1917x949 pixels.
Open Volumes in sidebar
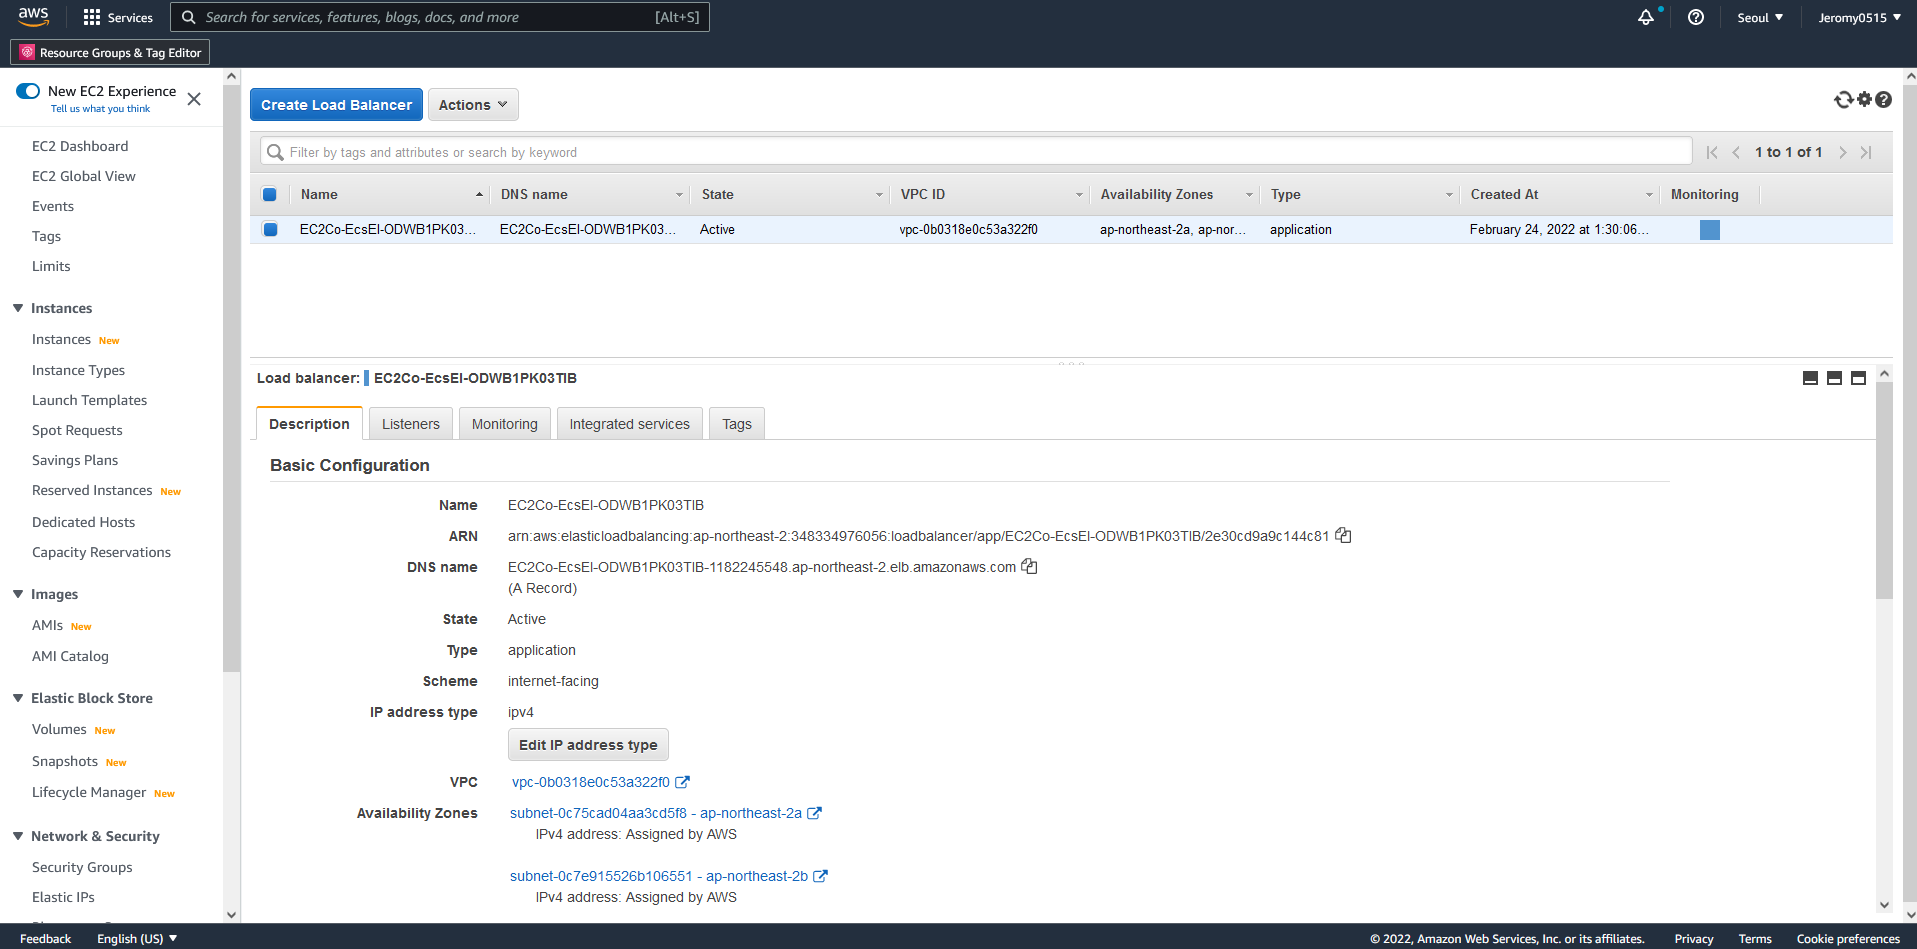click(59, 729)
